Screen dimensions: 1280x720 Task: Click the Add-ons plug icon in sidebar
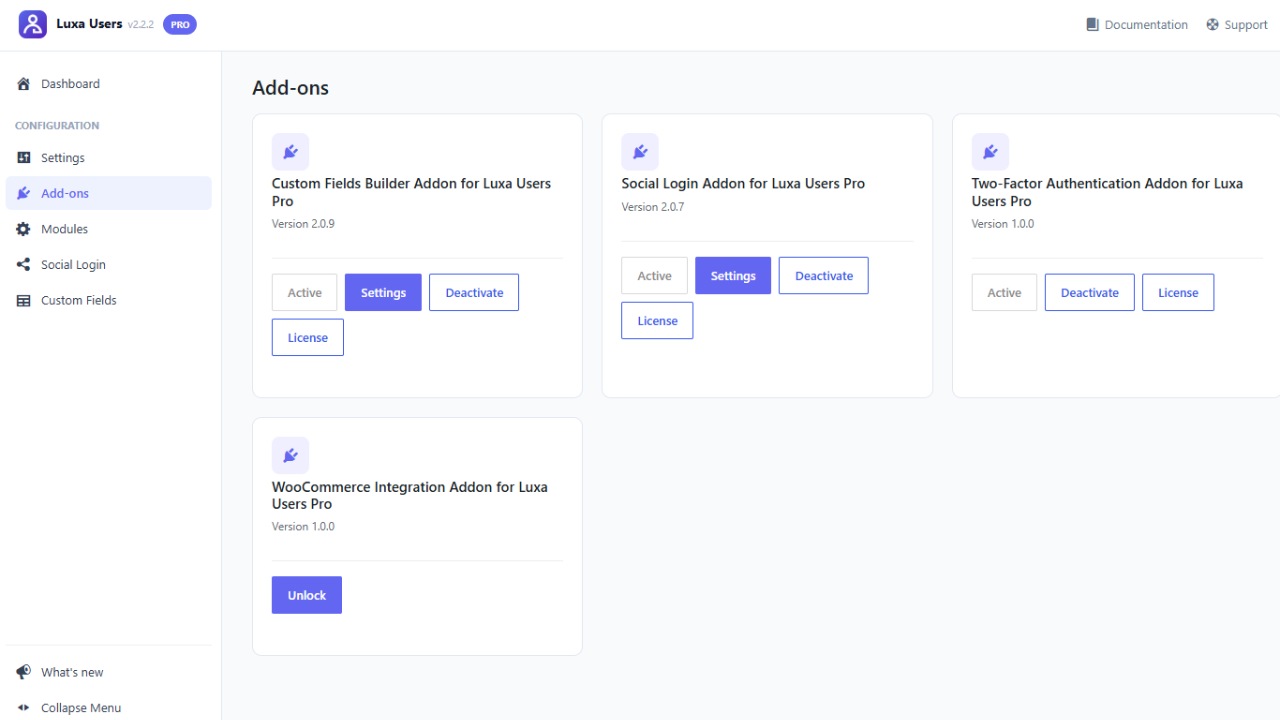(24, 193)
